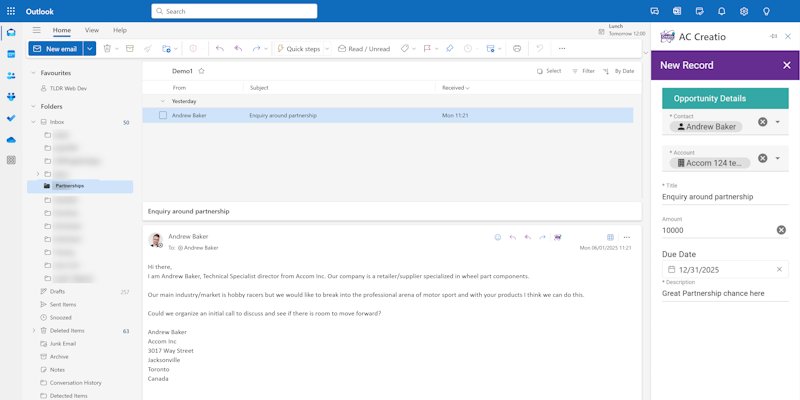Open the Contact field dropdown arrow
The image size is (800, 400).
(778, 122)
